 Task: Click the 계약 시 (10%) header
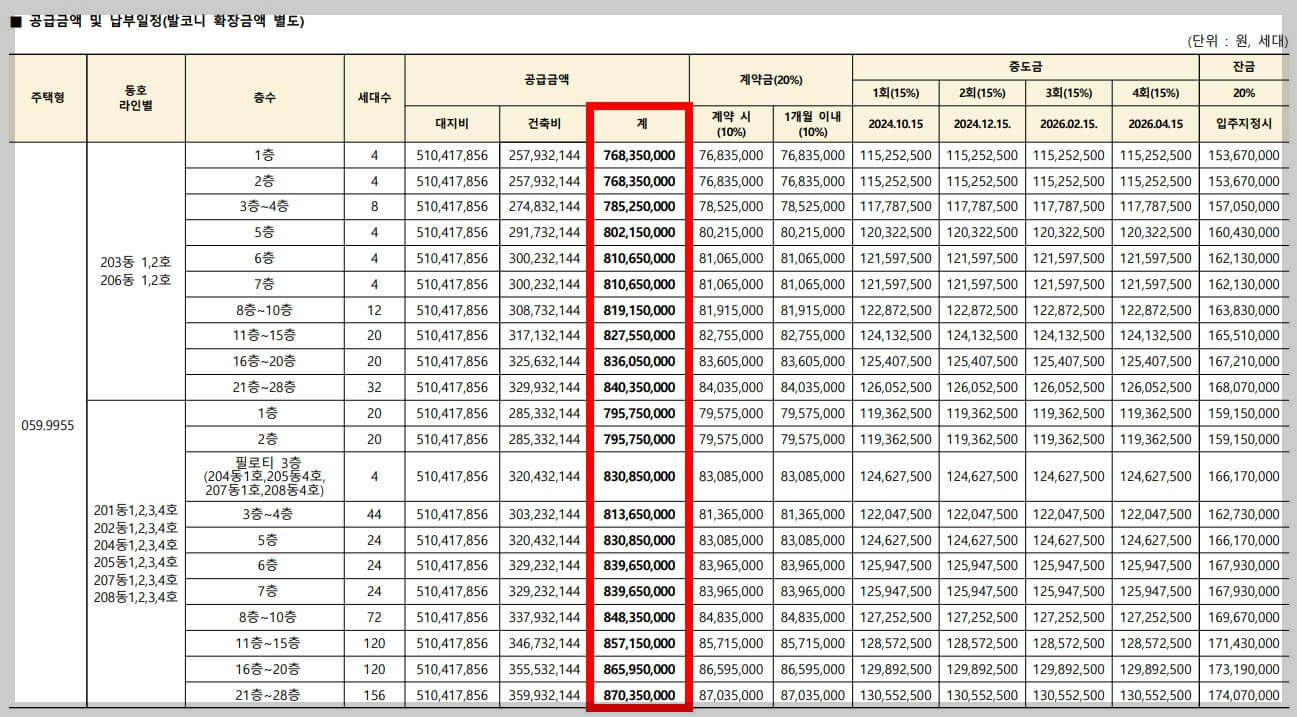click(730, 124)
